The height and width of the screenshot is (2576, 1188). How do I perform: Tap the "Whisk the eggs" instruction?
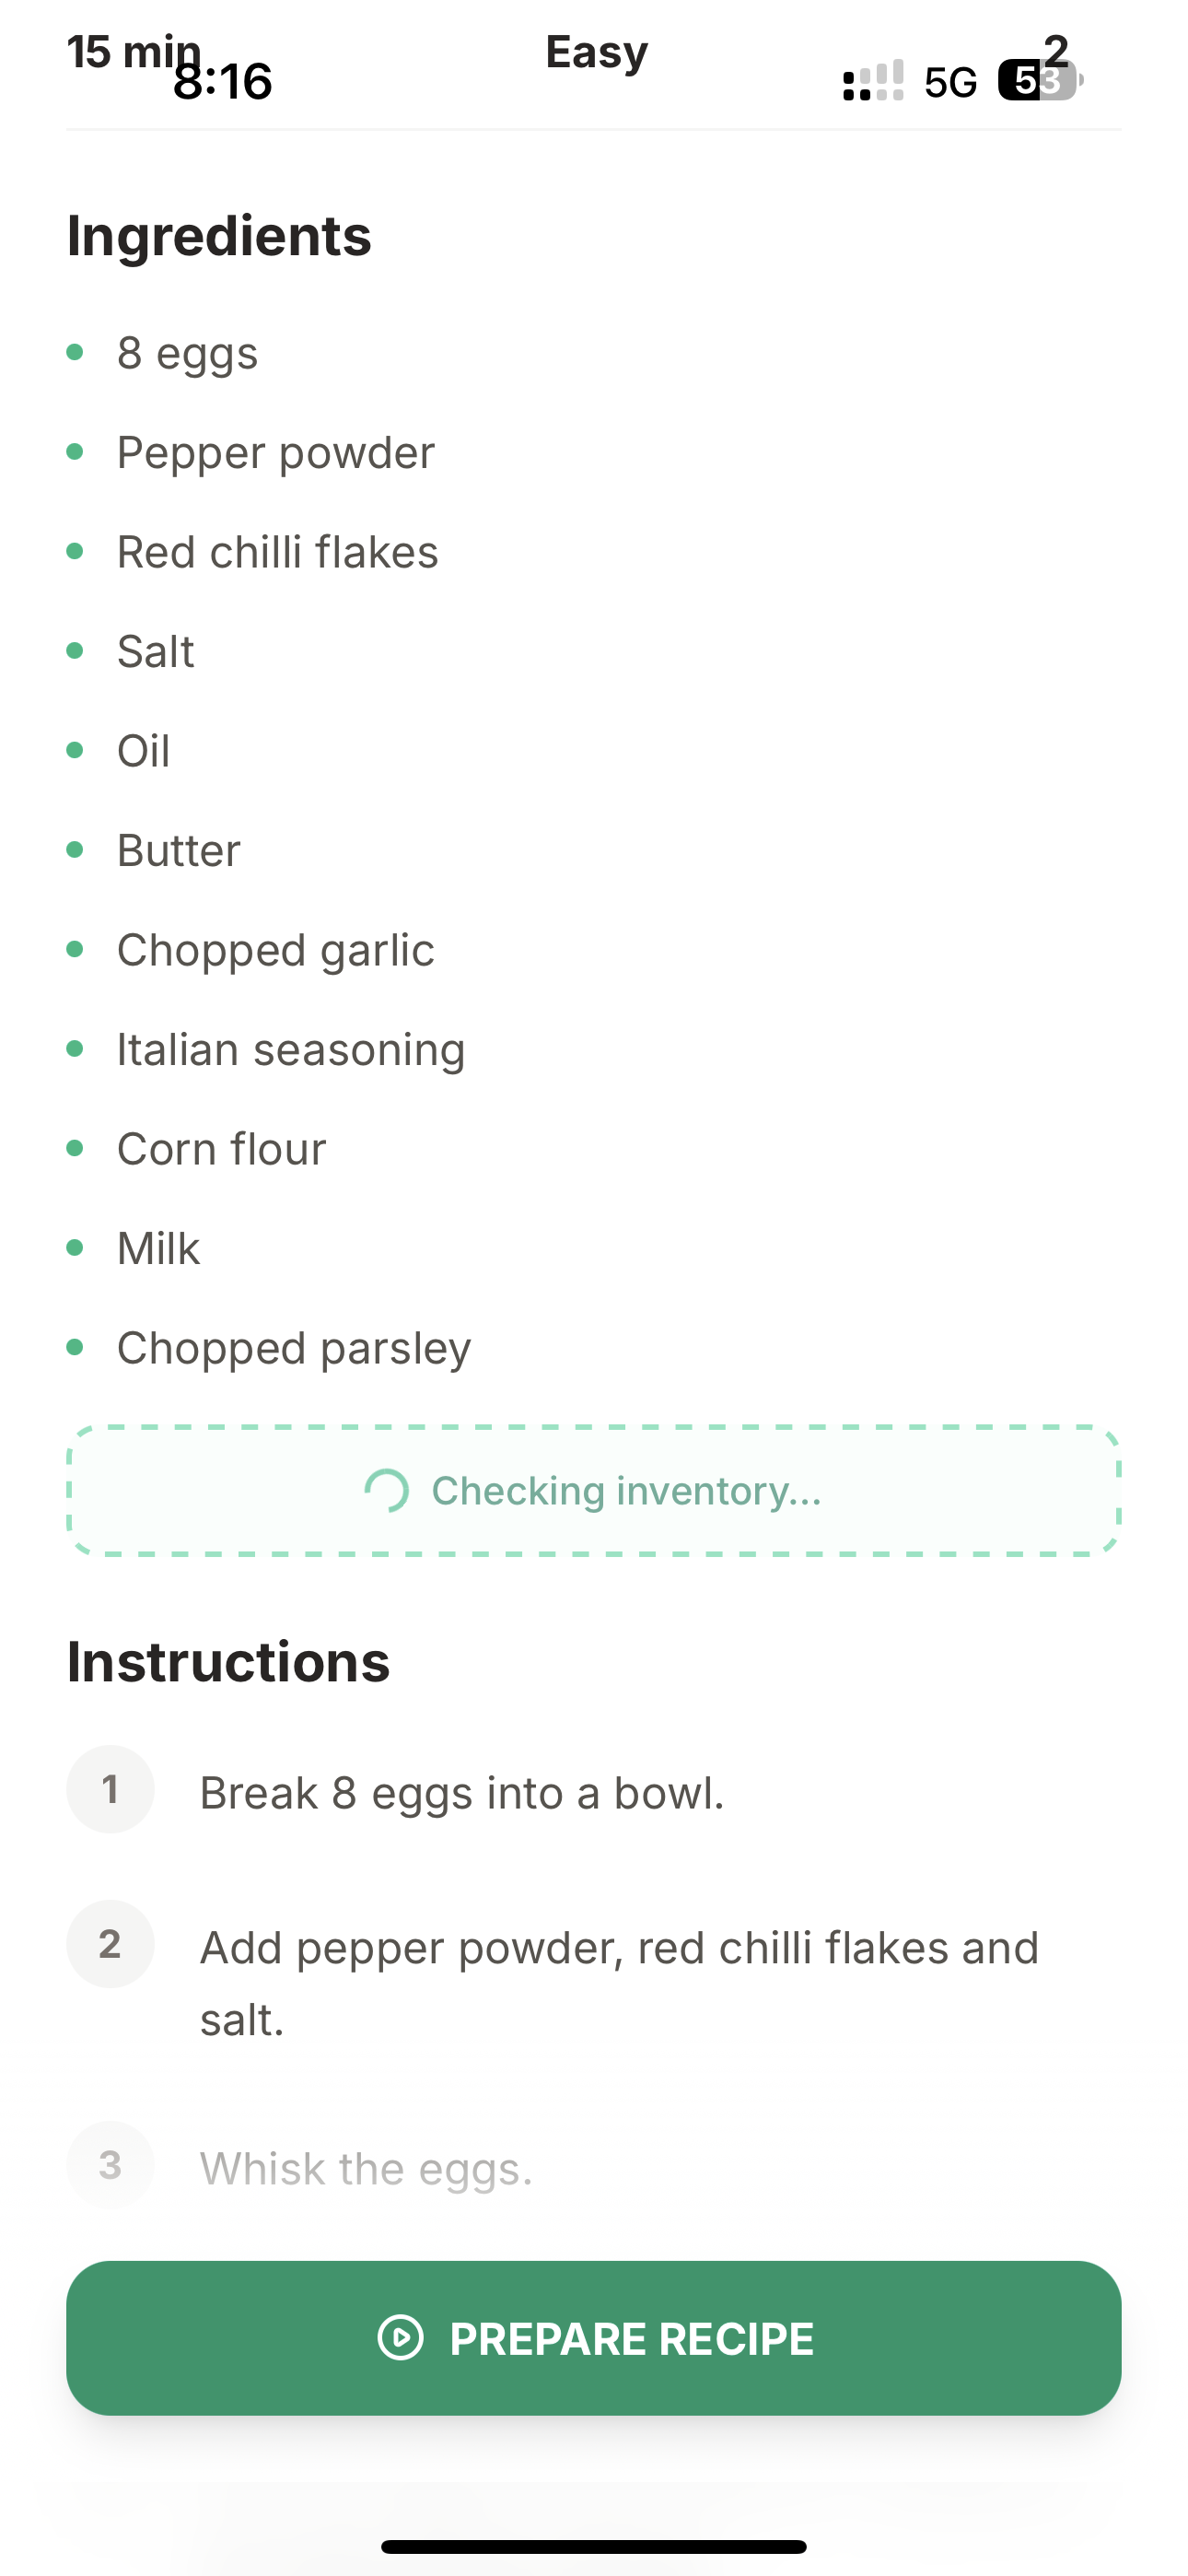pyautogui.click(x=366, y=2169)
